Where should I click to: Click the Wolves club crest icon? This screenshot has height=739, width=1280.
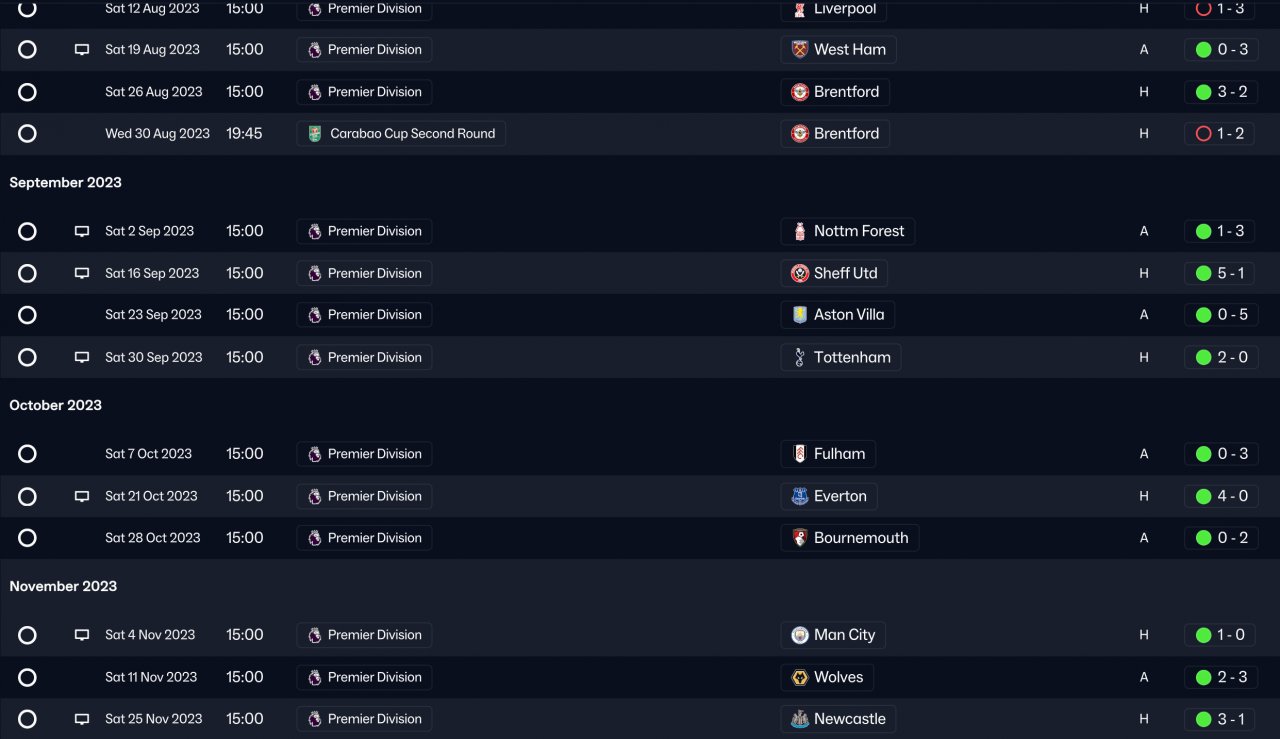[x=800, y=678]
